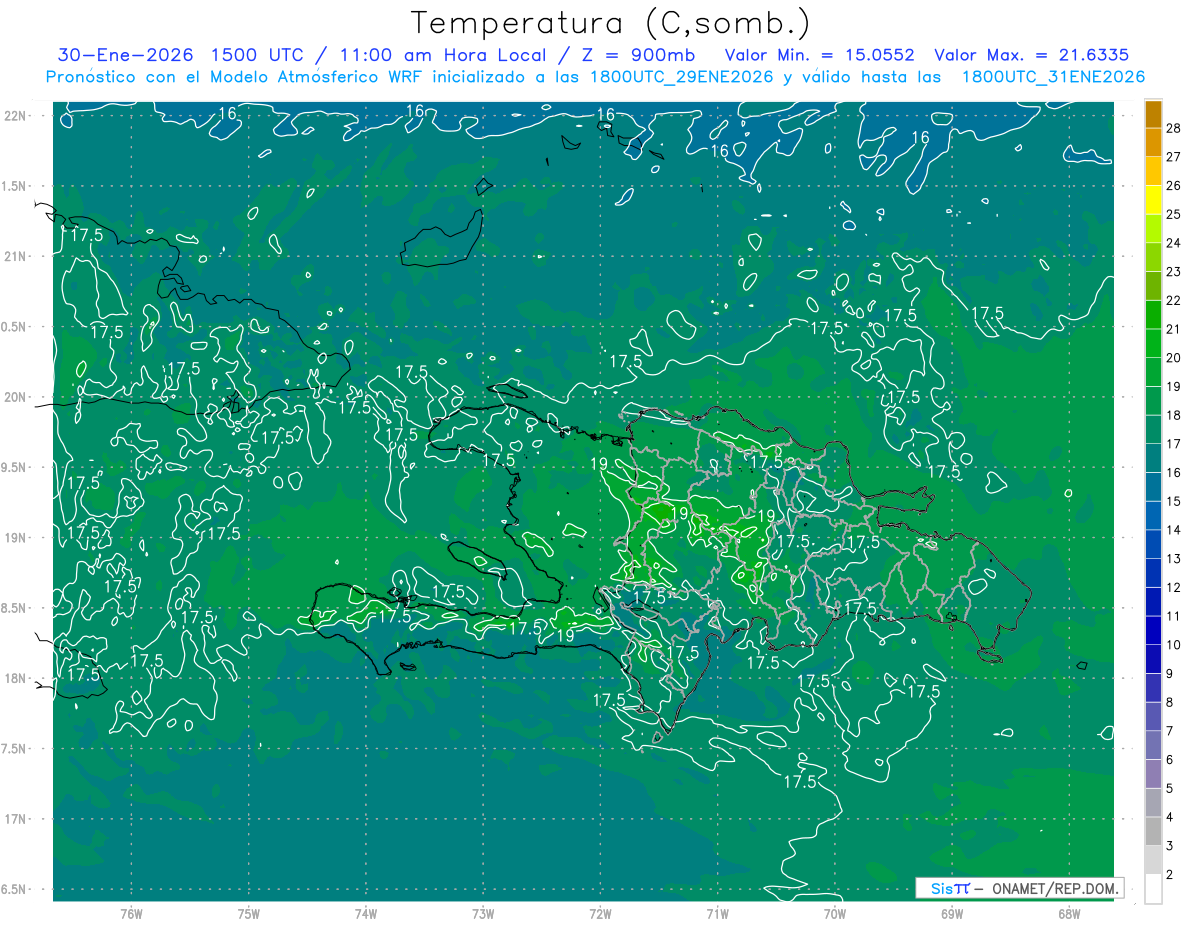Click the '18N' latitude axis label
The height and width of the screenshot is (927, 1200).
(16, 678)
